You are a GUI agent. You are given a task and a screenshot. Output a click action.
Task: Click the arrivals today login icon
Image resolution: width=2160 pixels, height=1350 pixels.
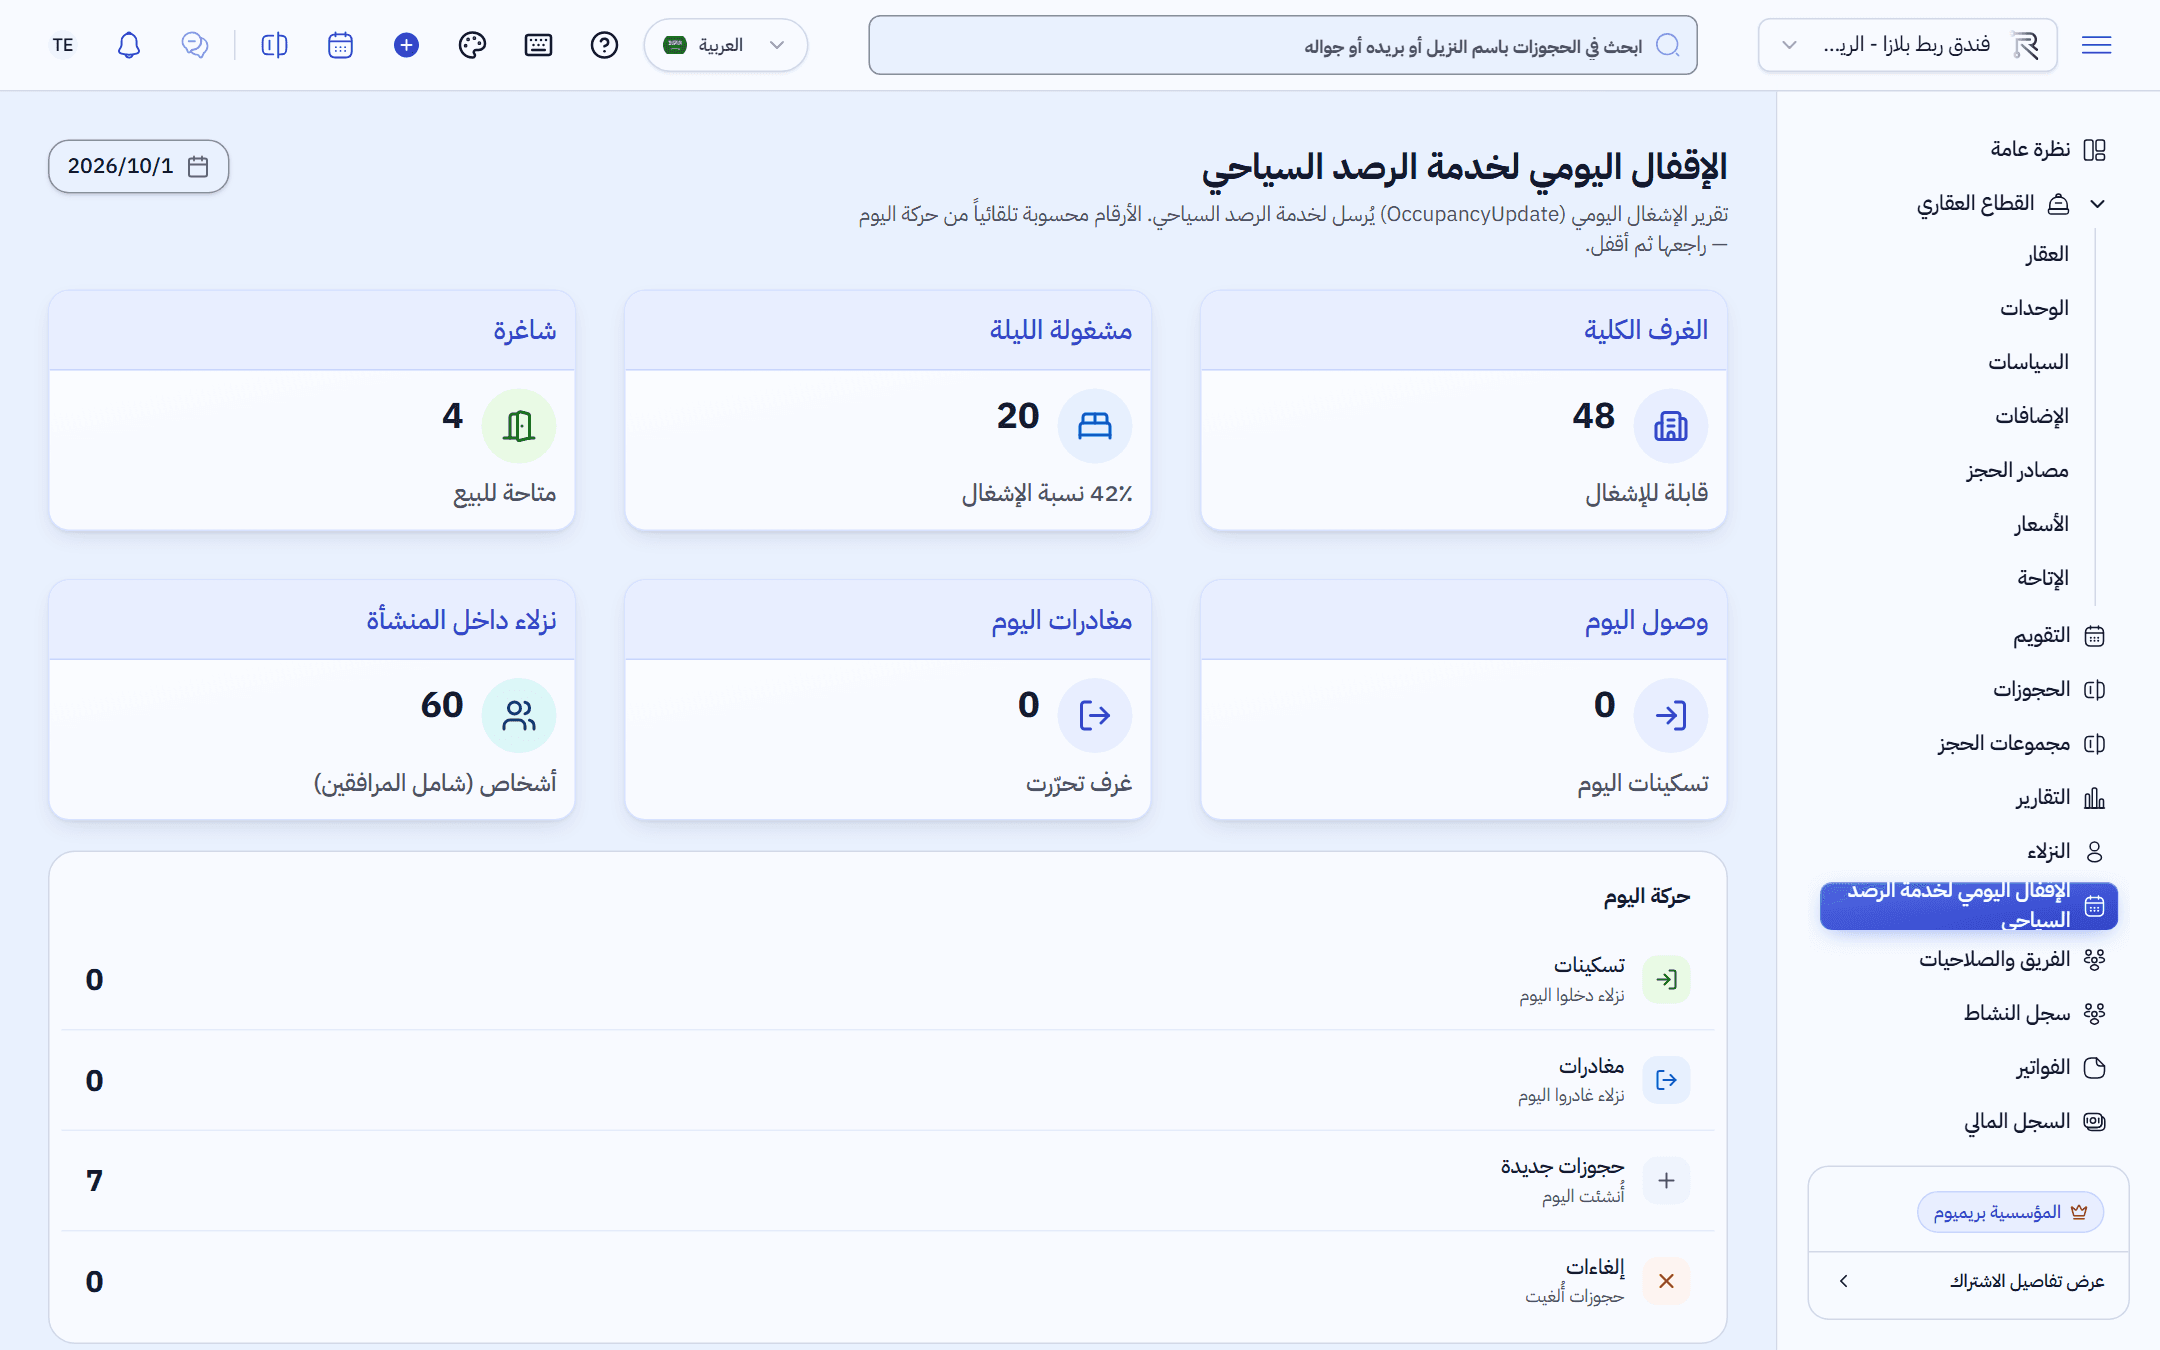click(x=1671, y=715)
